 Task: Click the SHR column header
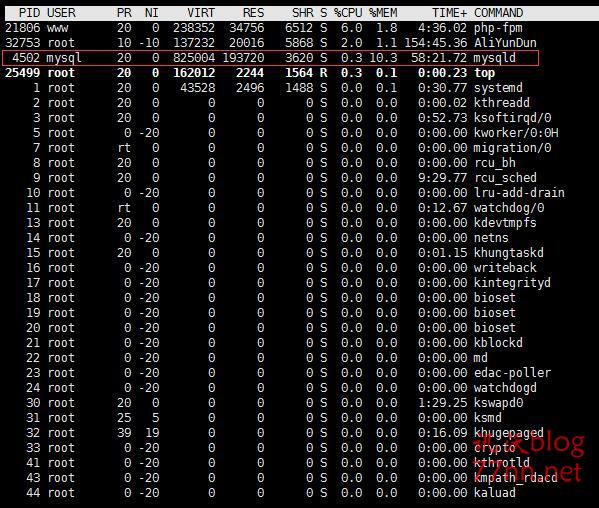(303, 13)
